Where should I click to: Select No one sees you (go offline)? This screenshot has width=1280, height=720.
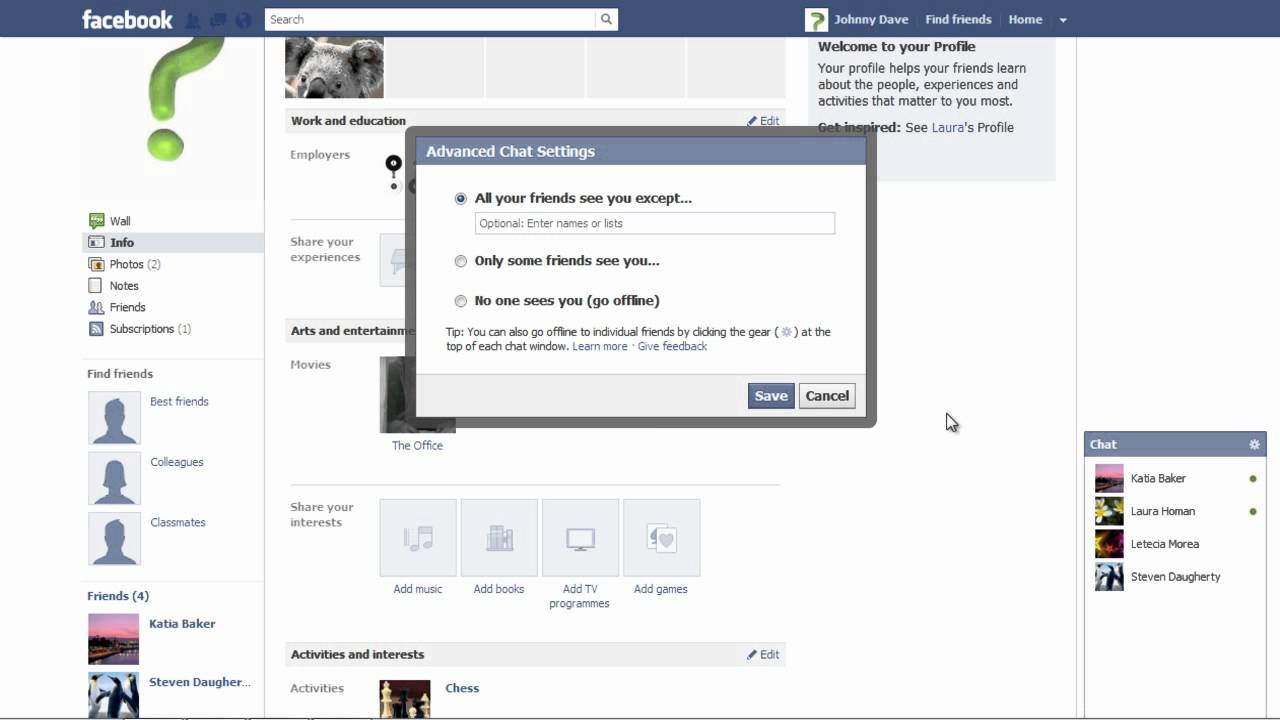tap(461, 301)
